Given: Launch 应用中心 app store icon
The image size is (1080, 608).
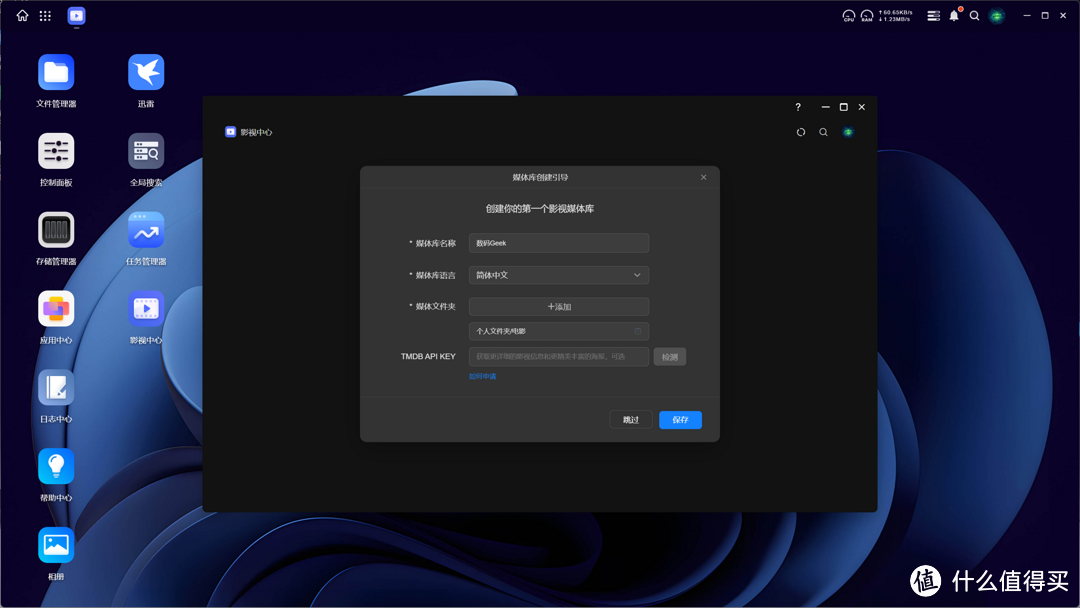Looking at the screenshot, I should pyautogui.click(x=56, y=309).
